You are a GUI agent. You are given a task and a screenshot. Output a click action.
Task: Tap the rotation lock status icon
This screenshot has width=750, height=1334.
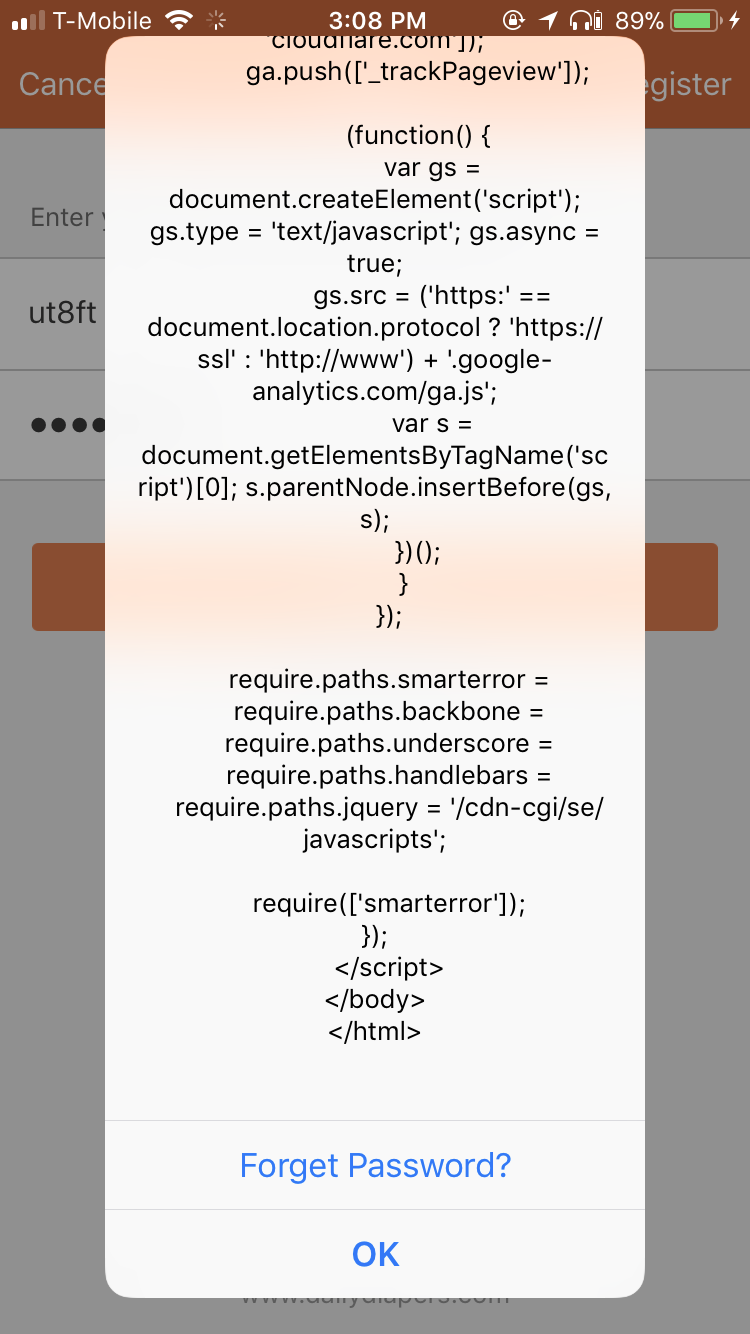pyautogui.click(x=514, y=20)
